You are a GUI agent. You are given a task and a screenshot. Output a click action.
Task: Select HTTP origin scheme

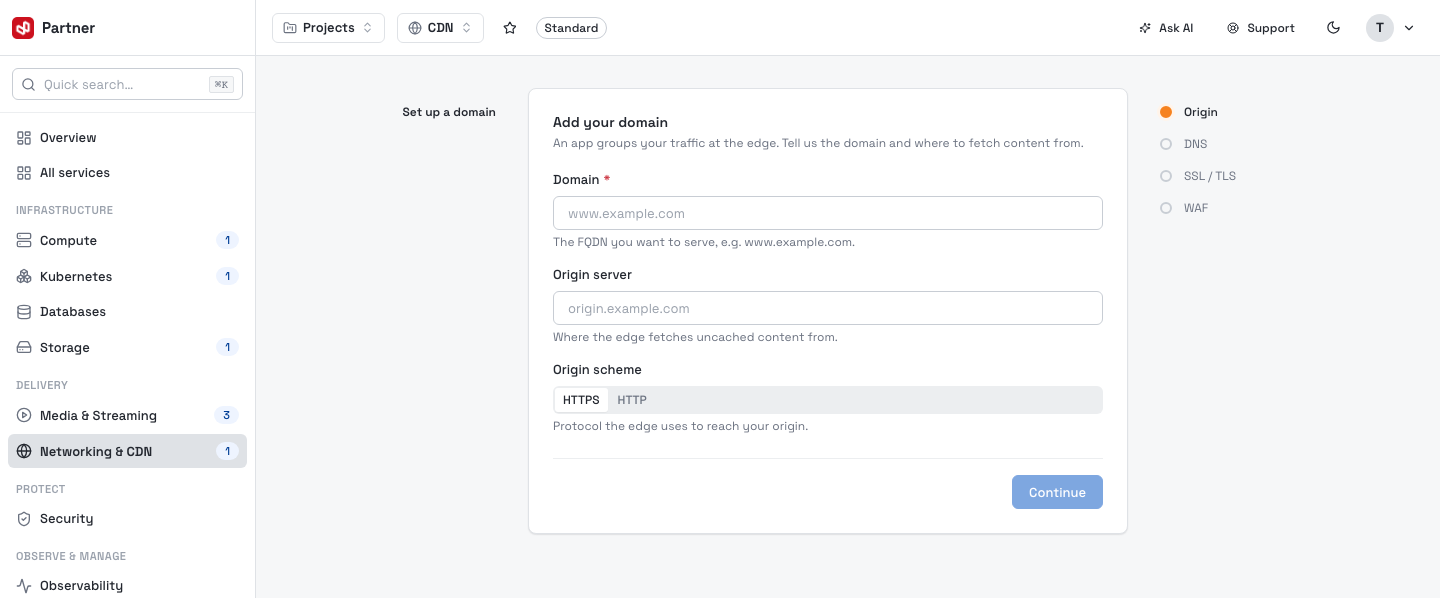coord(632,400)
